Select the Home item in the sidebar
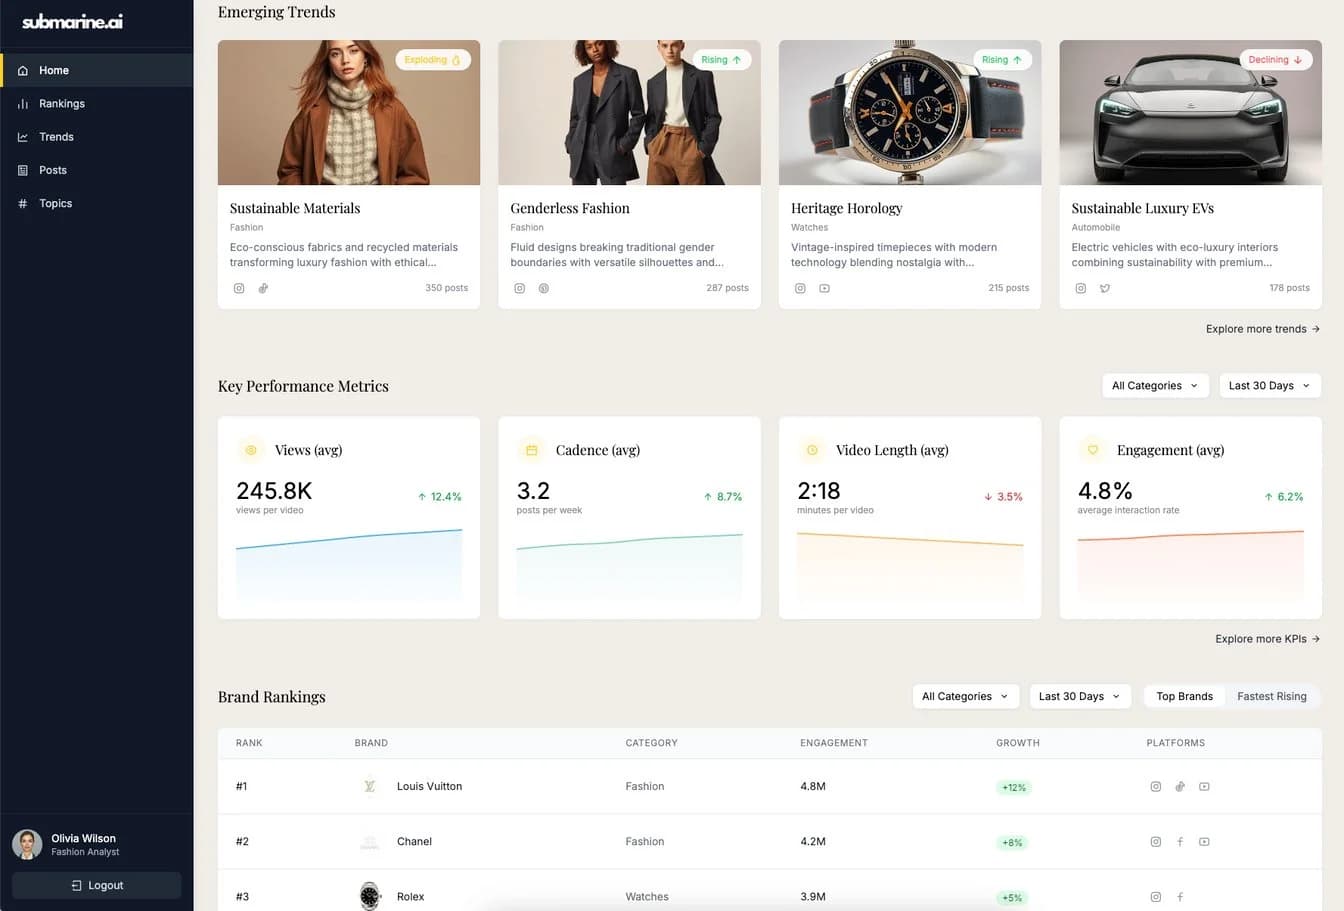Viewport: 1344px width, 911px height. [x=53, y=70]
